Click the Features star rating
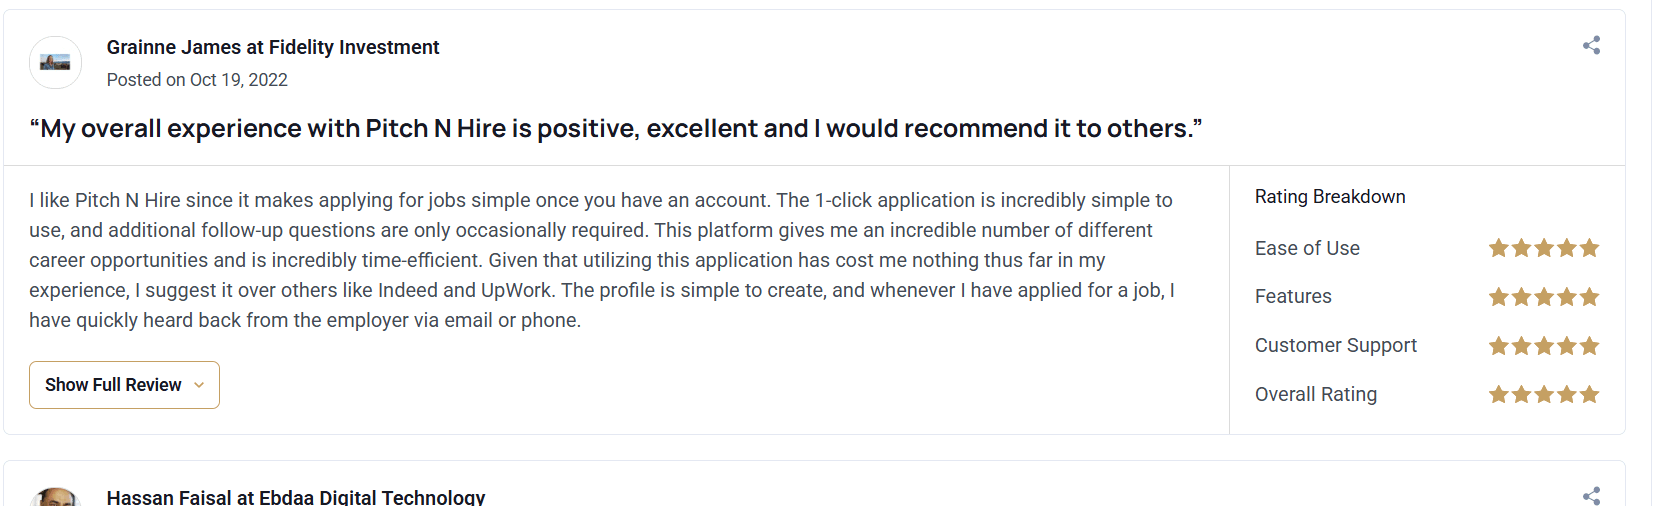The height and width of the screenshot is (506, 1663). pos(1543,297)
